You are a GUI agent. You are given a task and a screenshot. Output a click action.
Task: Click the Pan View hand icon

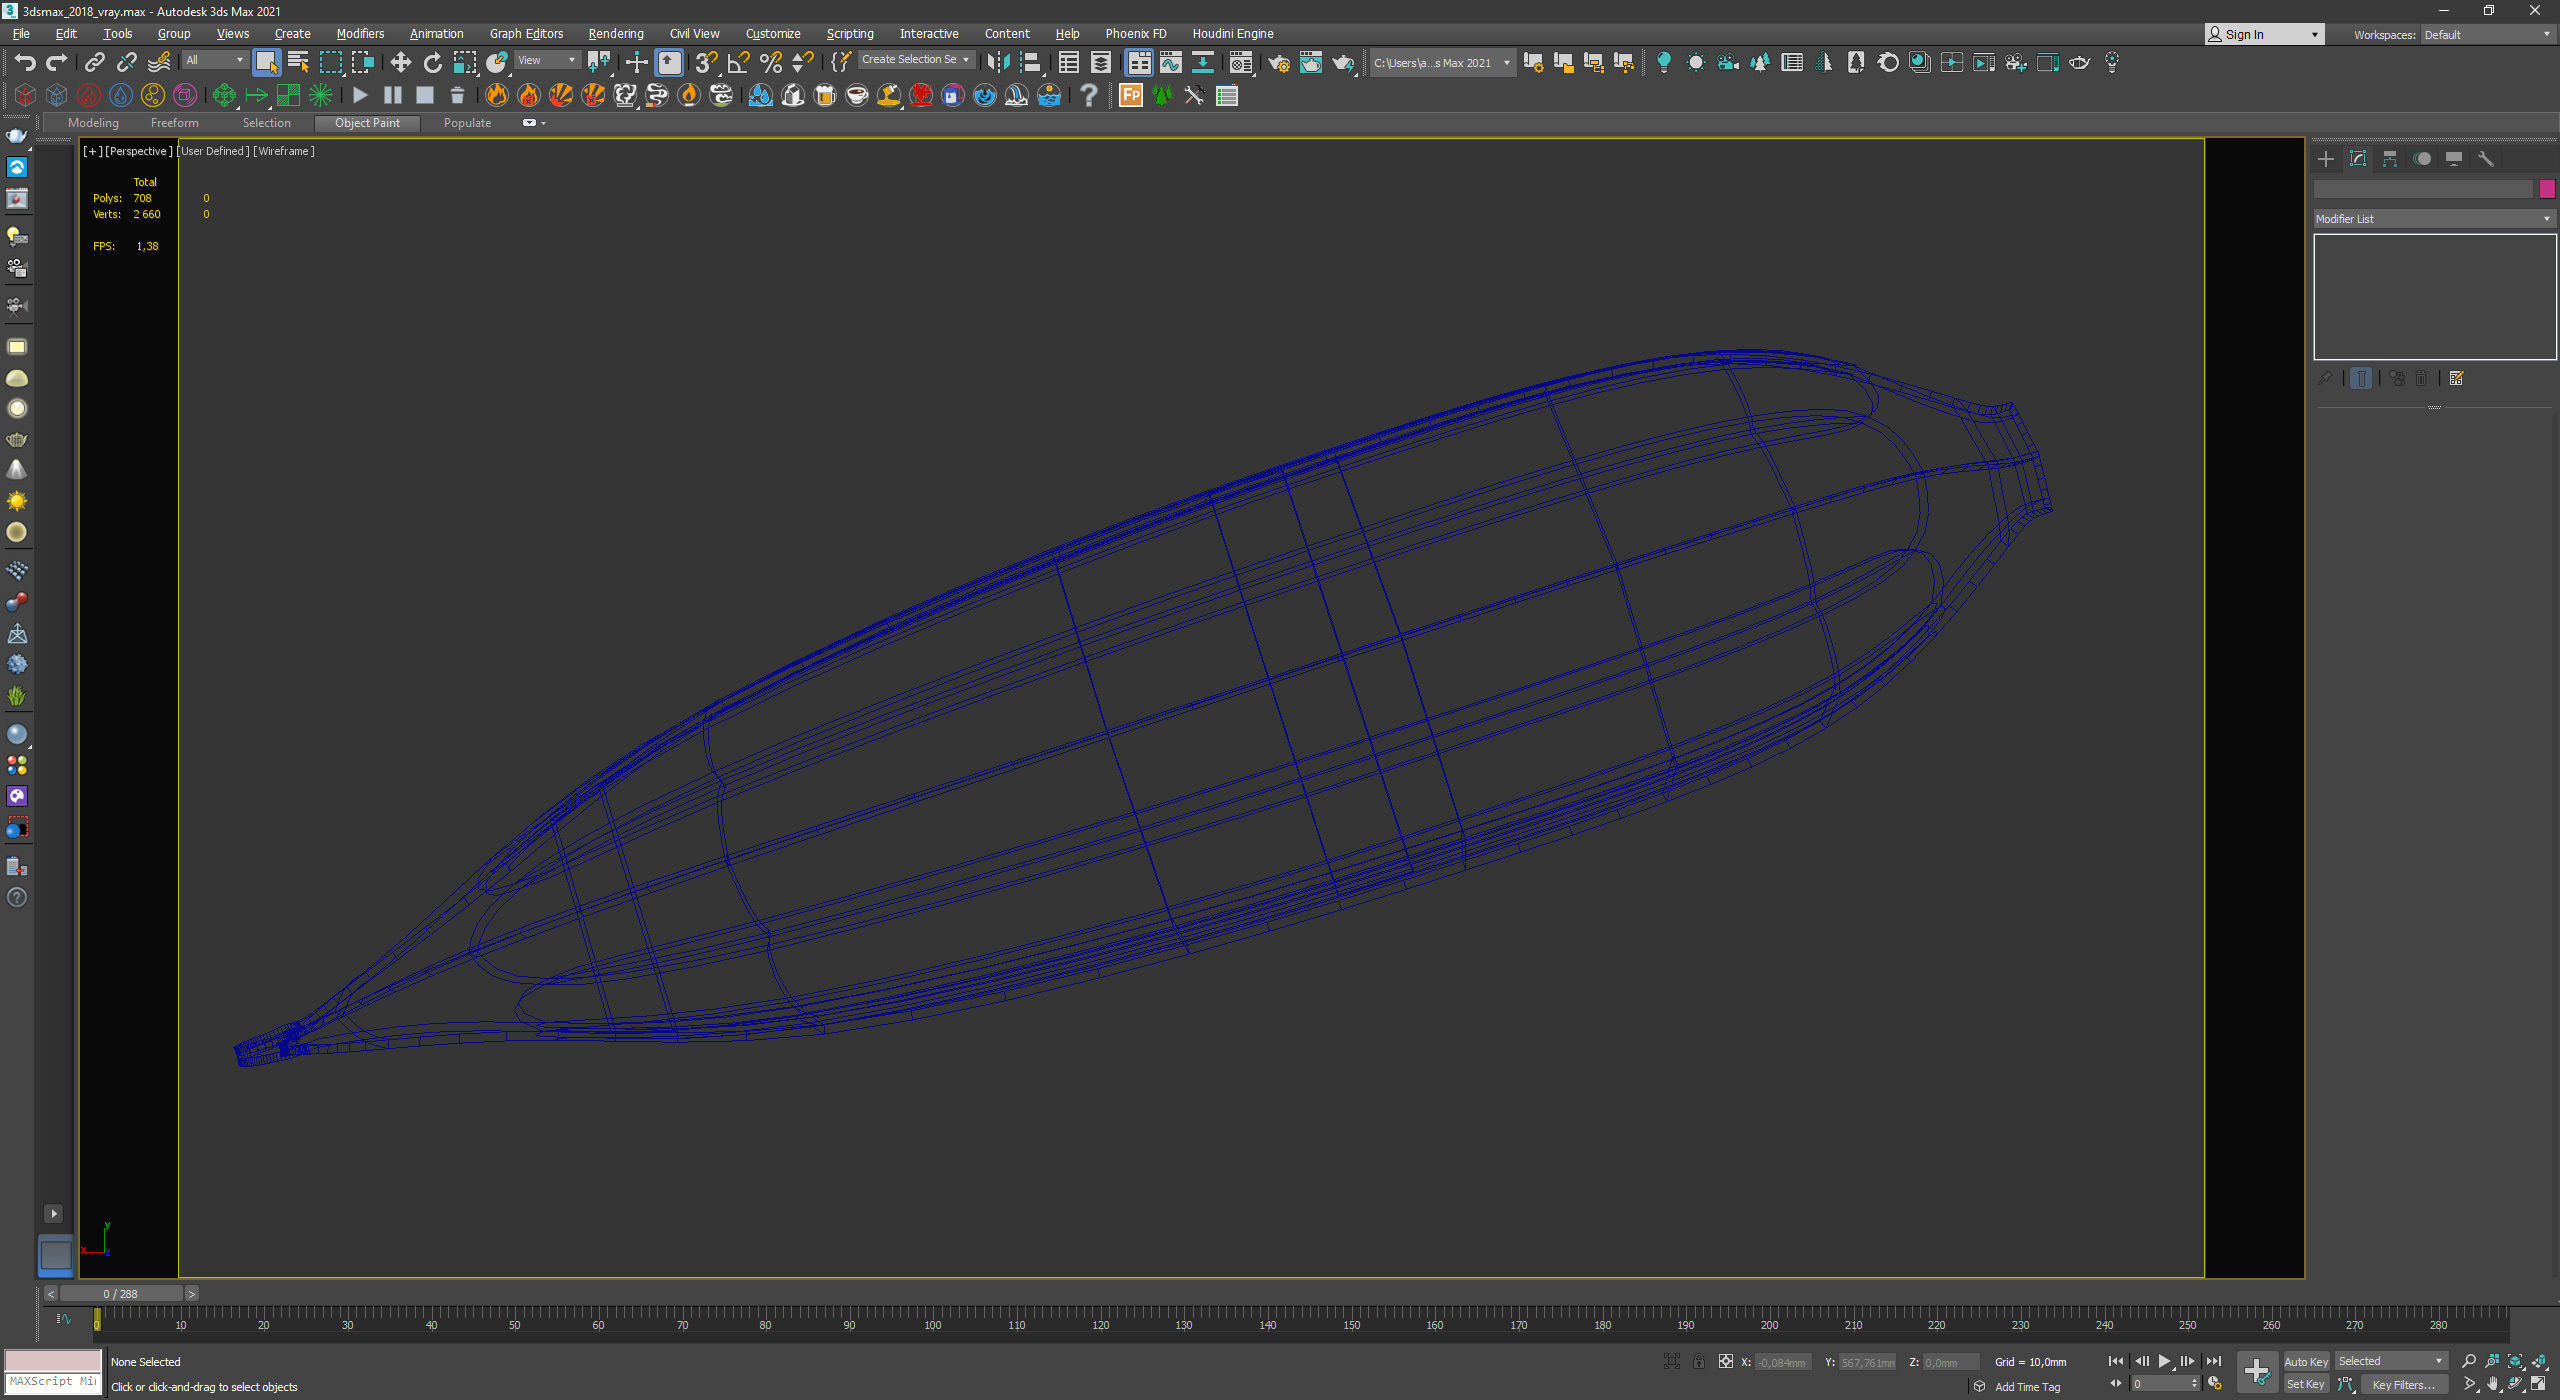pyautogui.click(x=2493, y=1384)
